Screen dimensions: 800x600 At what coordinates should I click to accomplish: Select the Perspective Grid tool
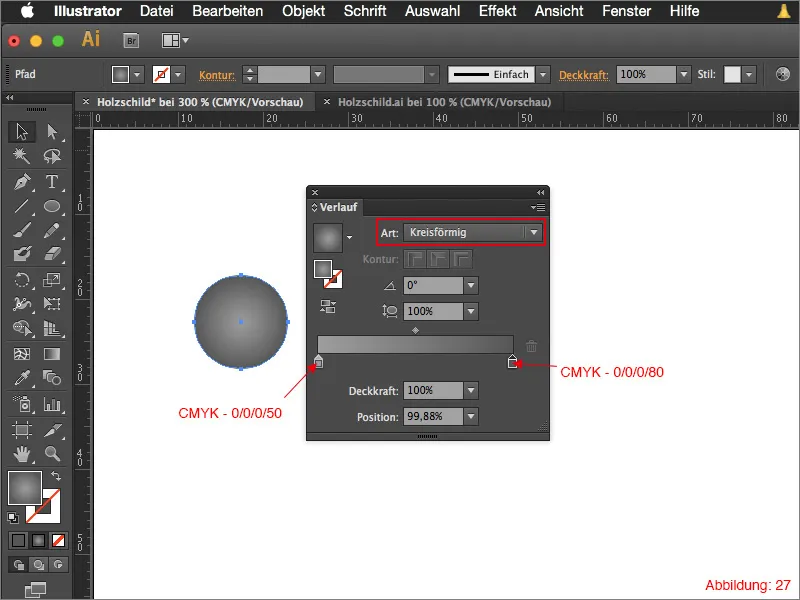(x=52, y=328)
